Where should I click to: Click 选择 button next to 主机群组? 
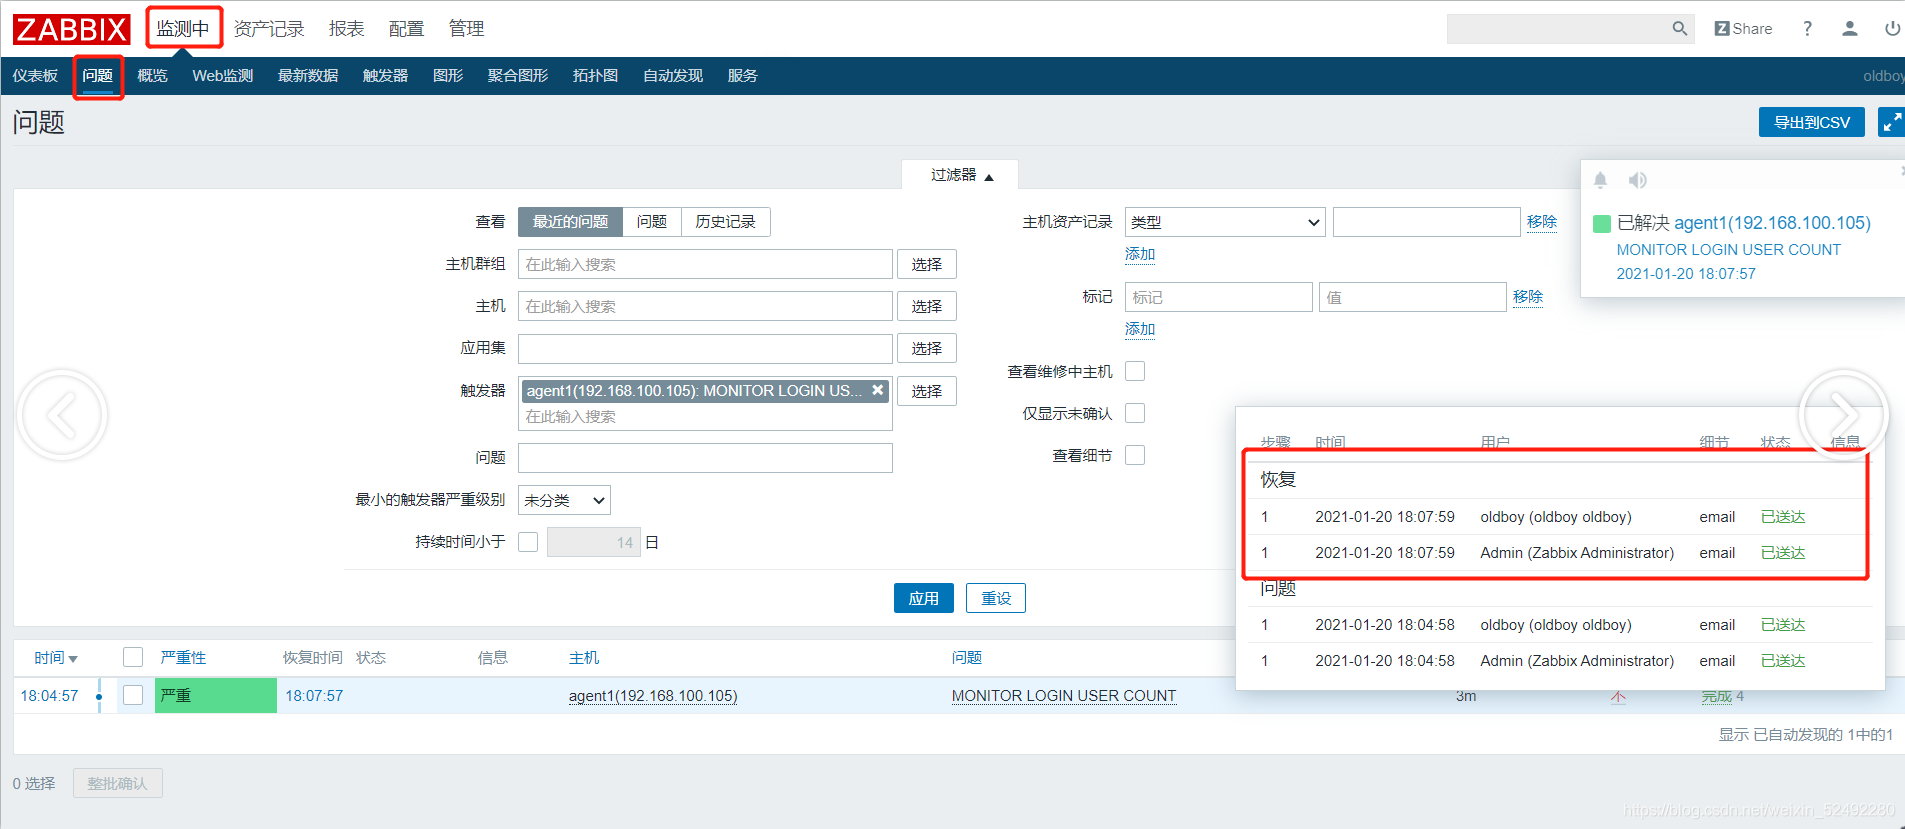(927, 264)
